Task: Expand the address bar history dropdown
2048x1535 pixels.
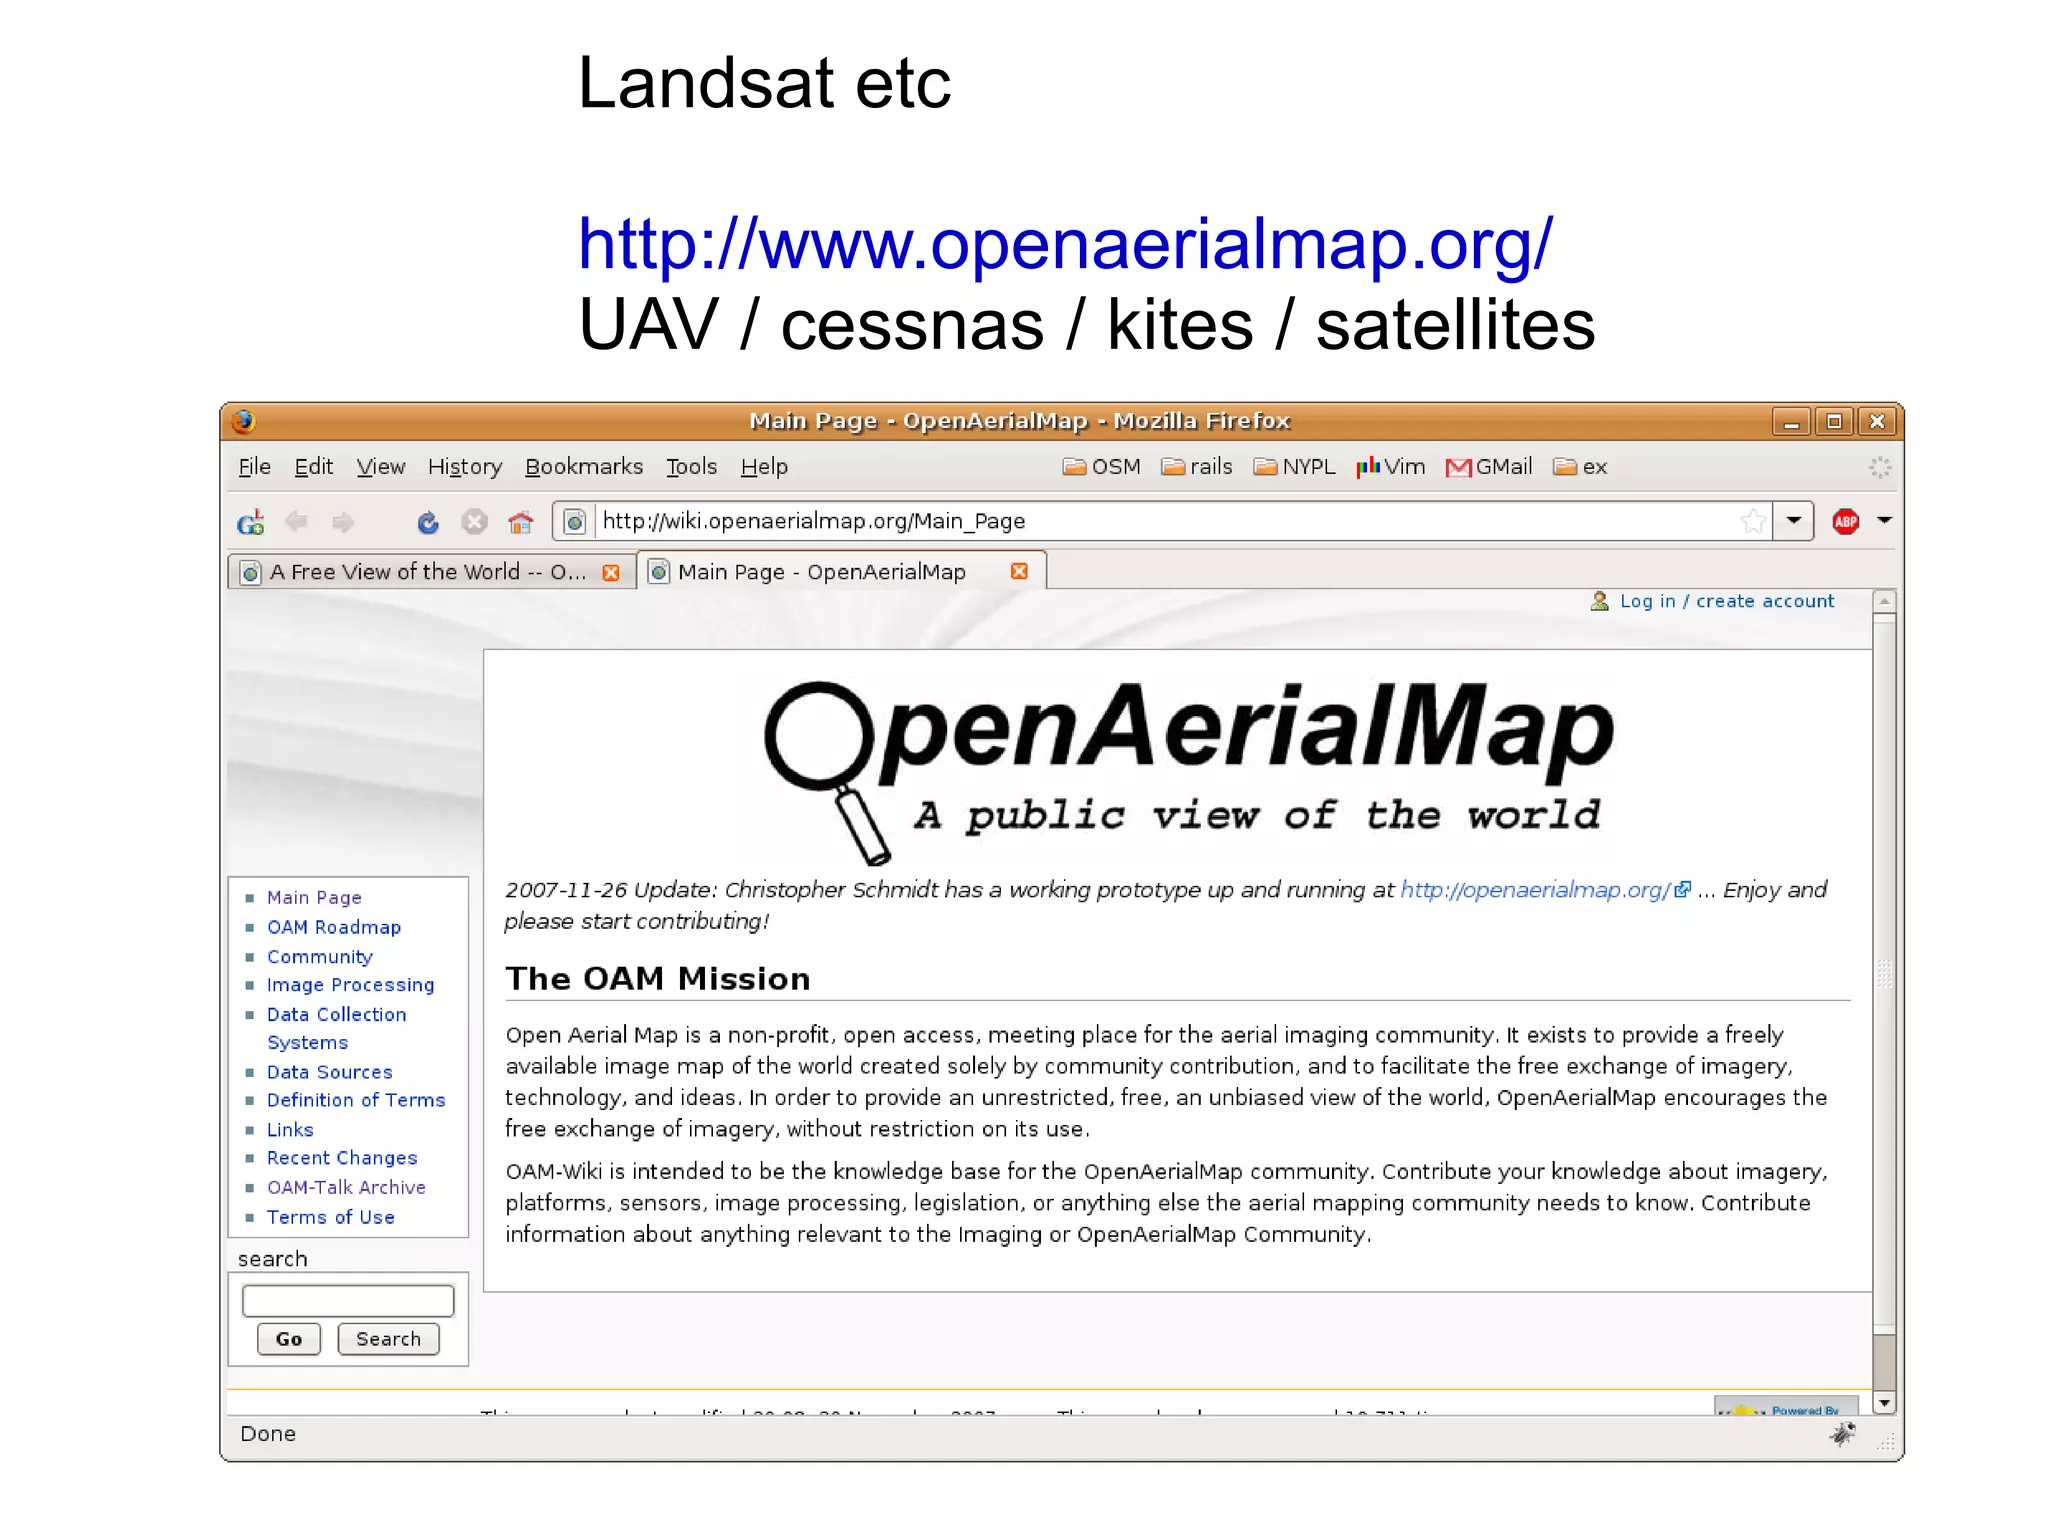Action: (x=1794, y=521)
